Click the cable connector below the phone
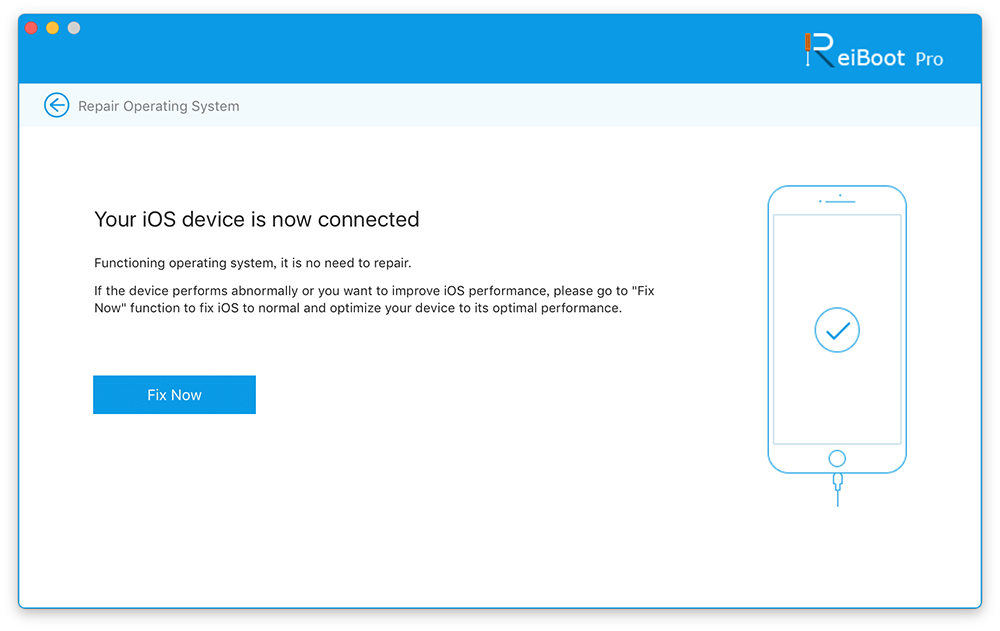 [x=837, y=489]
